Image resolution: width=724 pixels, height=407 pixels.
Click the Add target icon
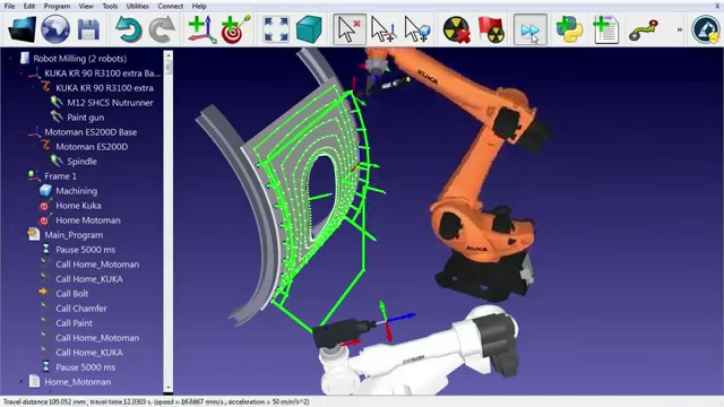tap(236, 29)
